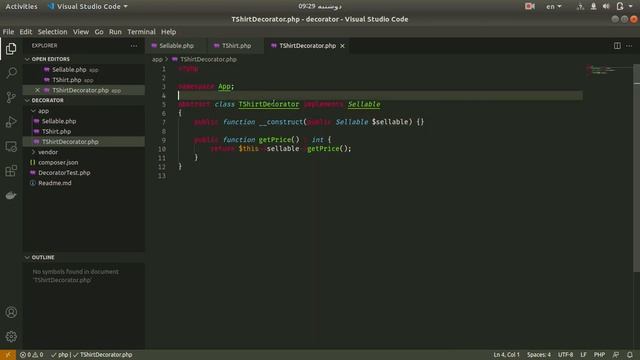Open the system volume icon in top bar
640x360 pixels.
[x=606, y=6]
